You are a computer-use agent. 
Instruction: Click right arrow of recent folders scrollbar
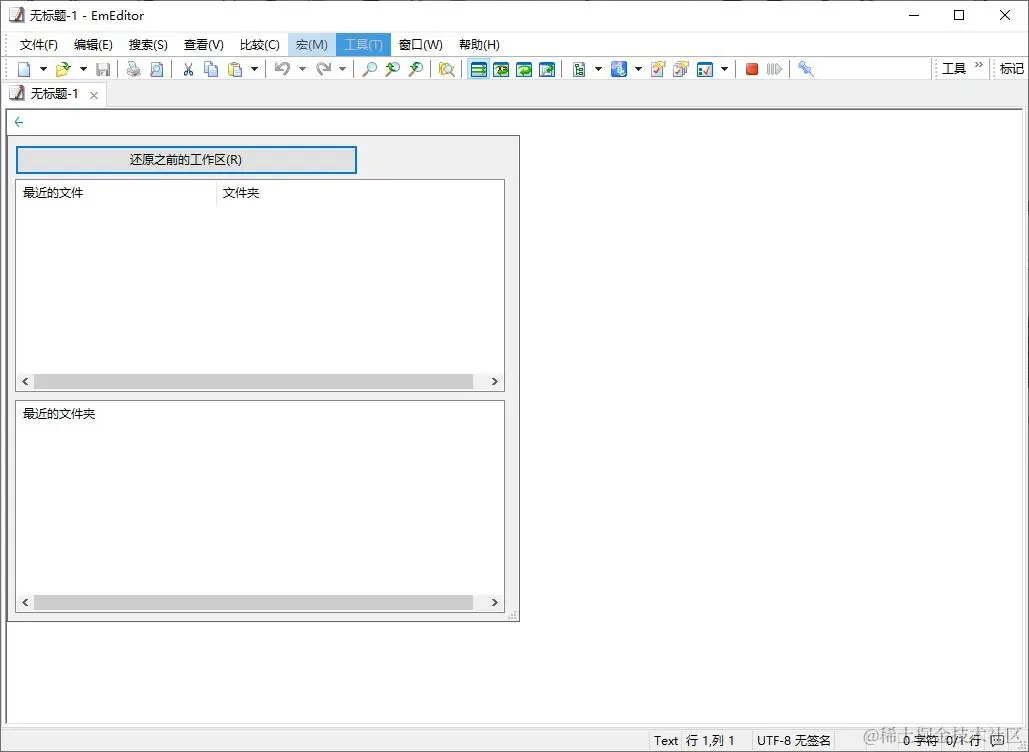click(495, 602)
